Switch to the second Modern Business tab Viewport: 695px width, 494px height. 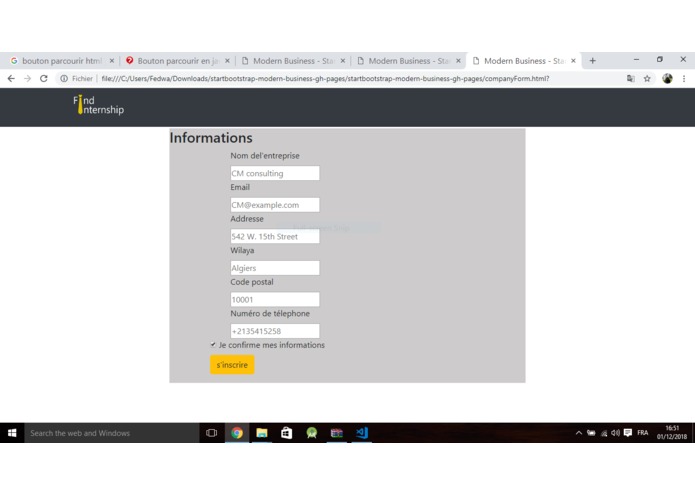[x=408, y=61]
